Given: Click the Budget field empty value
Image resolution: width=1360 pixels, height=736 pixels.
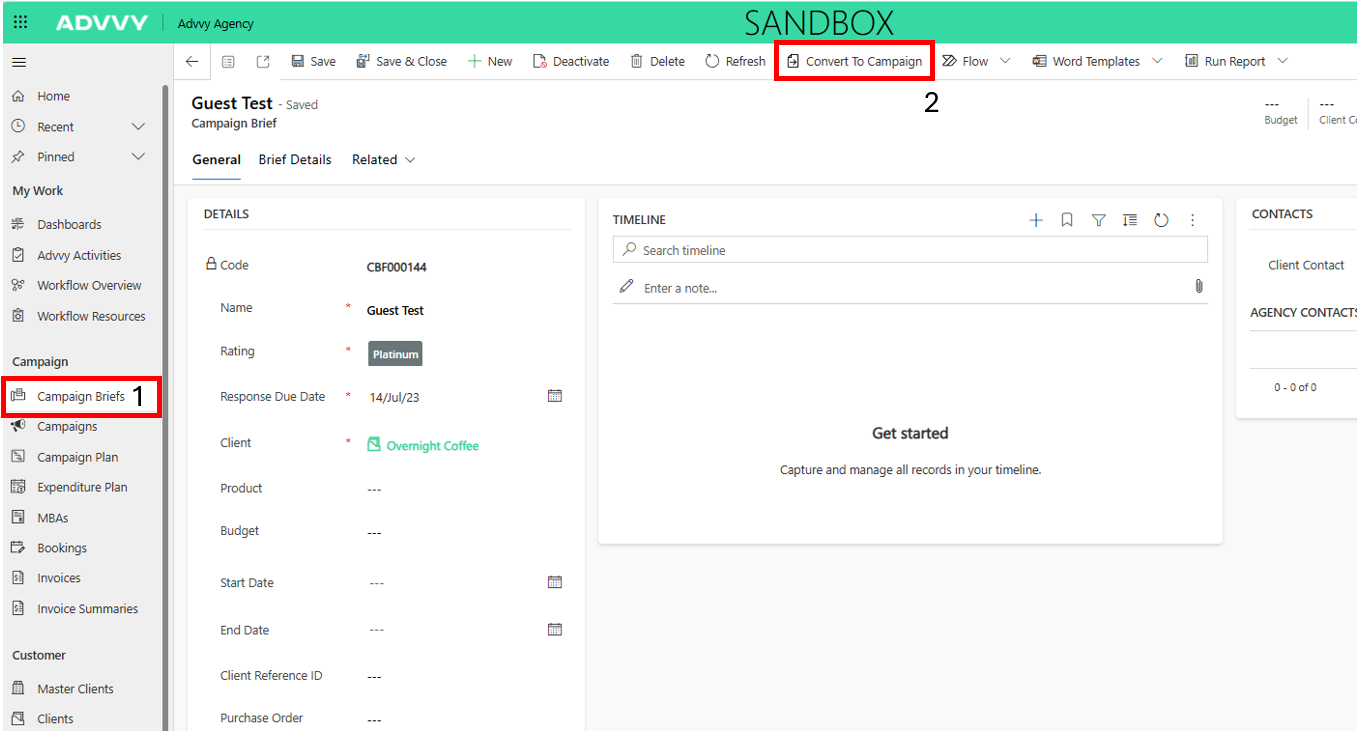Looking at the screenshot, I should 374,532.
